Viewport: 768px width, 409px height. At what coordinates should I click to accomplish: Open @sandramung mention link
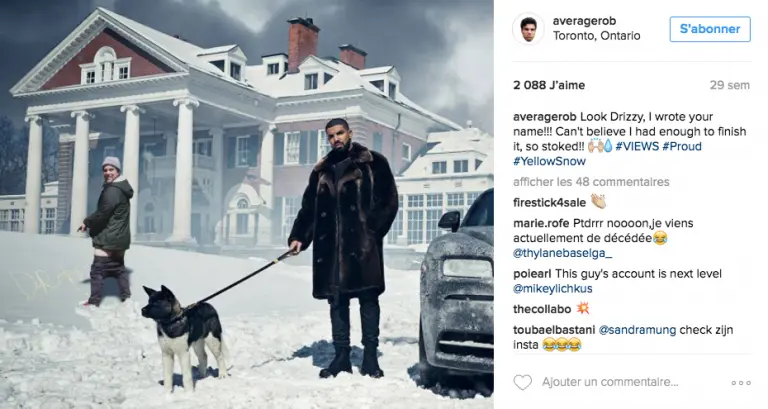point(637,330)
